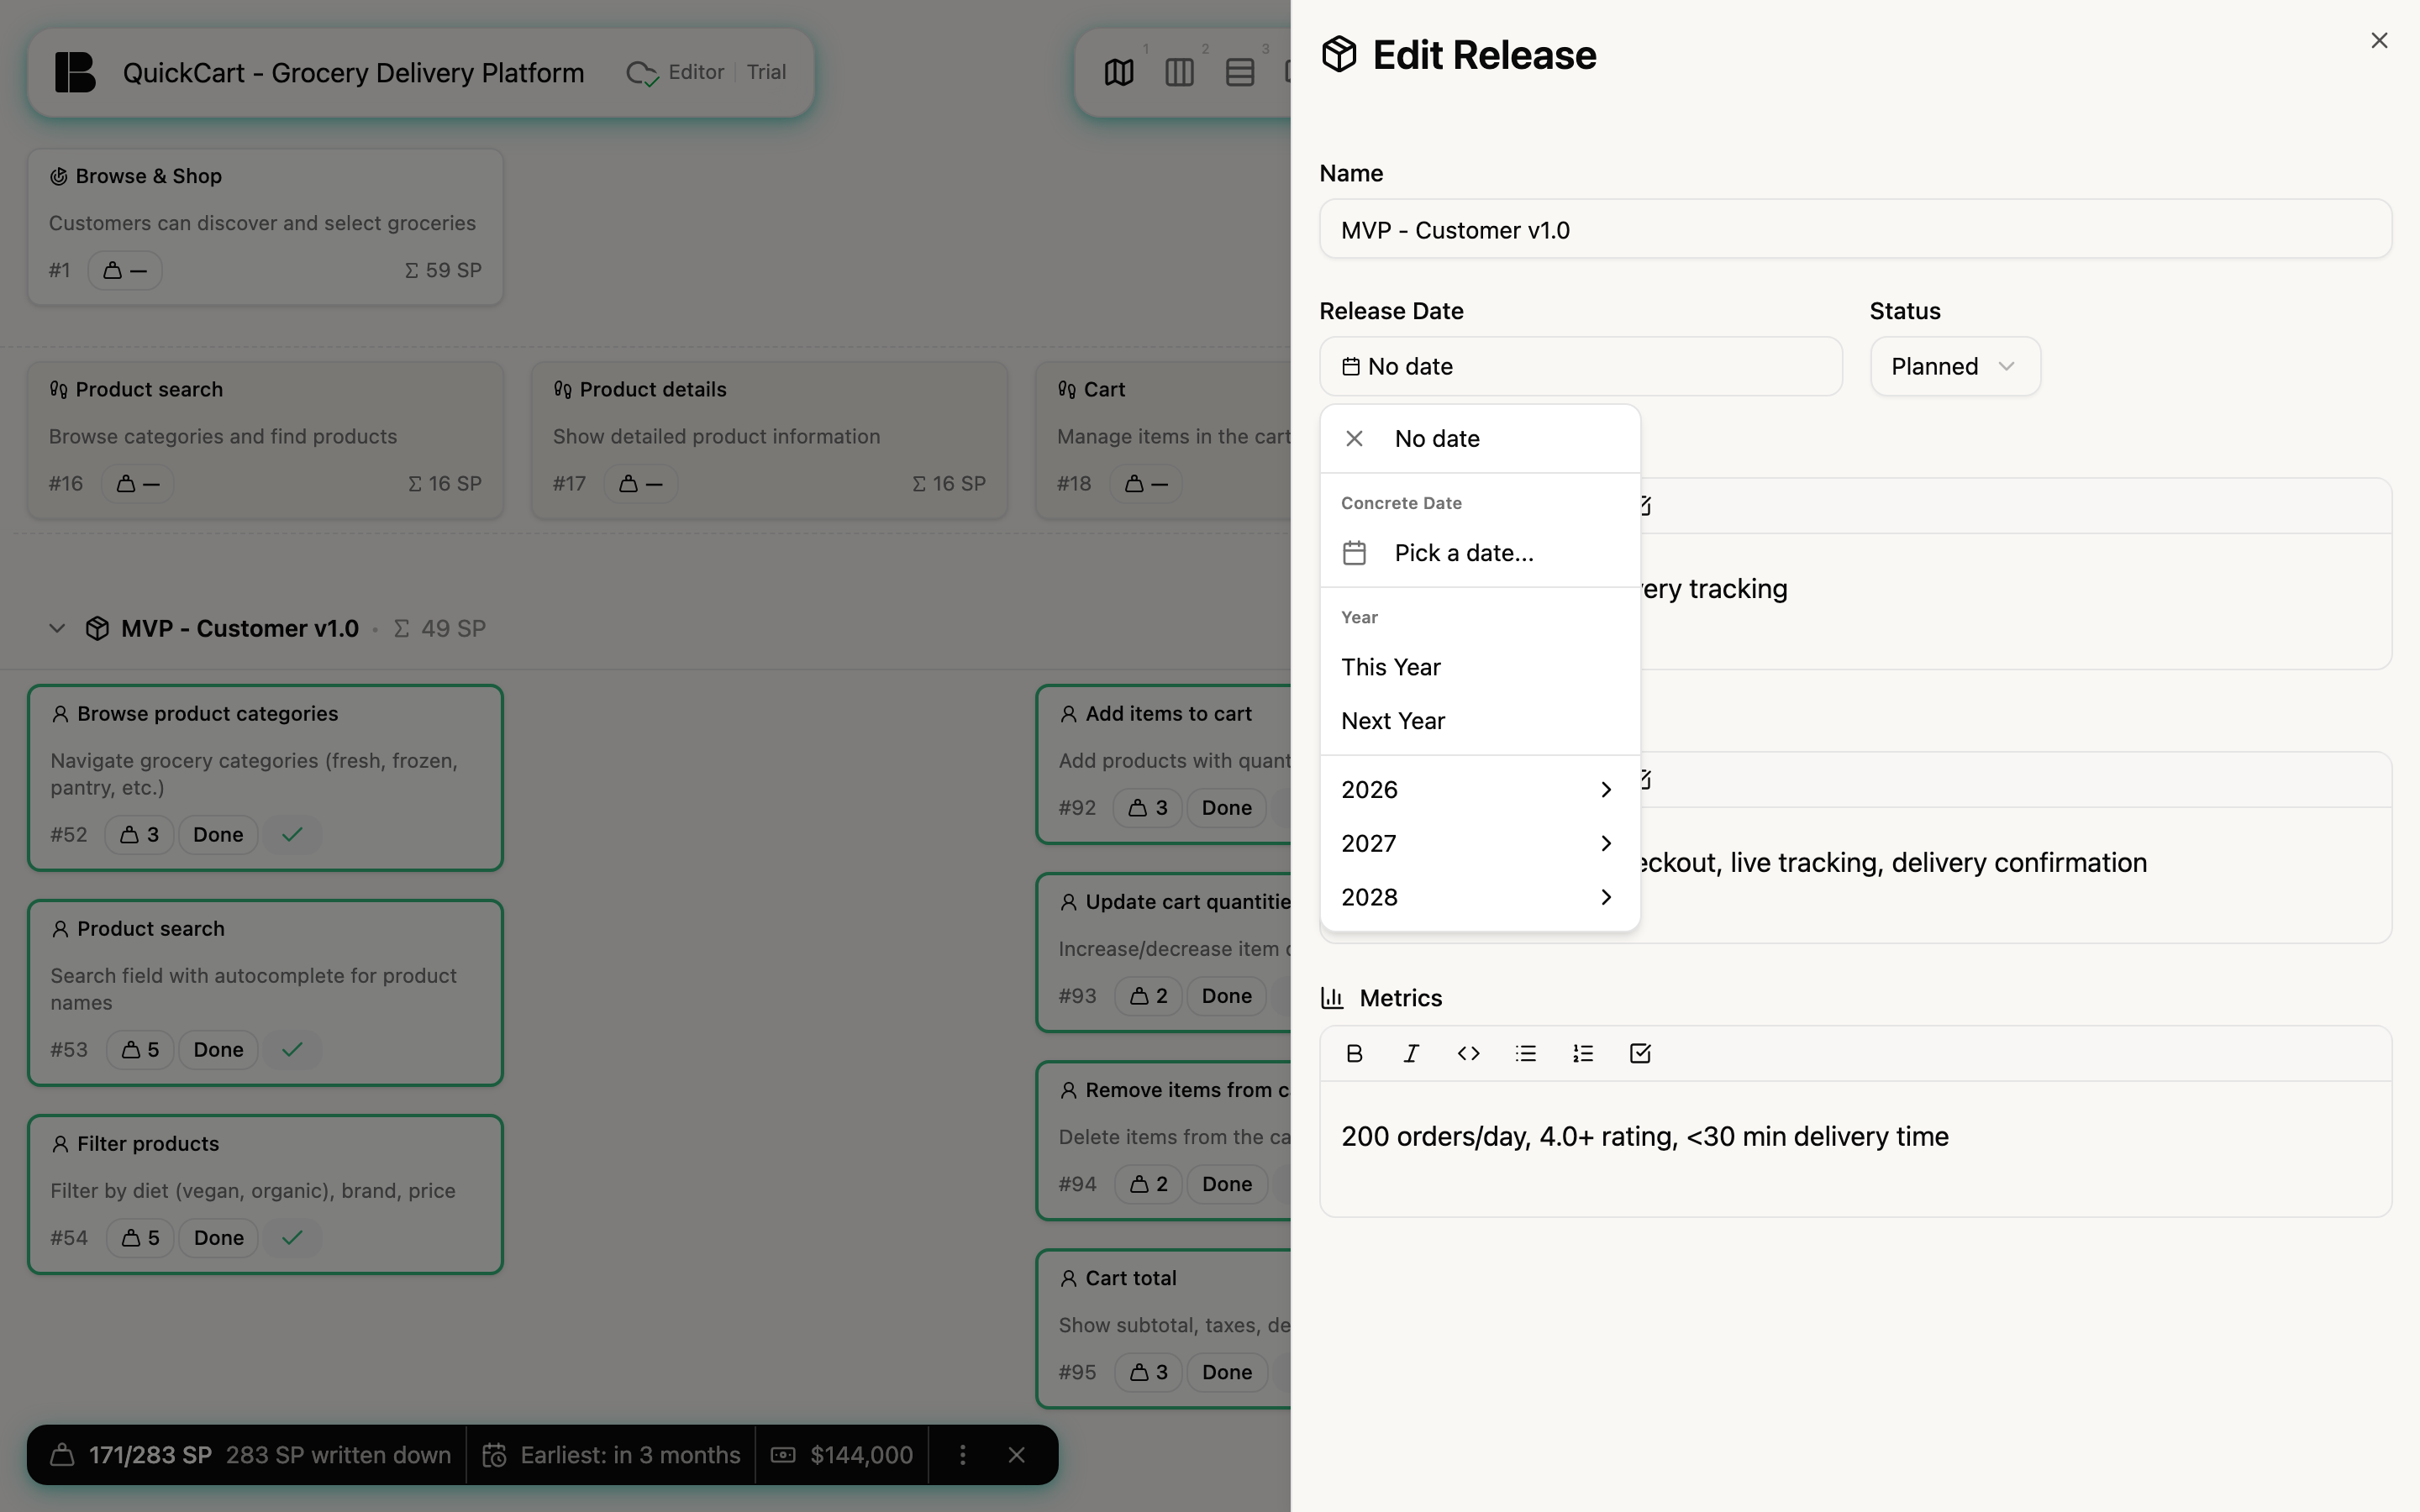
Task: Open the status bar more options menu
Action: click(x=962, y=1454)
